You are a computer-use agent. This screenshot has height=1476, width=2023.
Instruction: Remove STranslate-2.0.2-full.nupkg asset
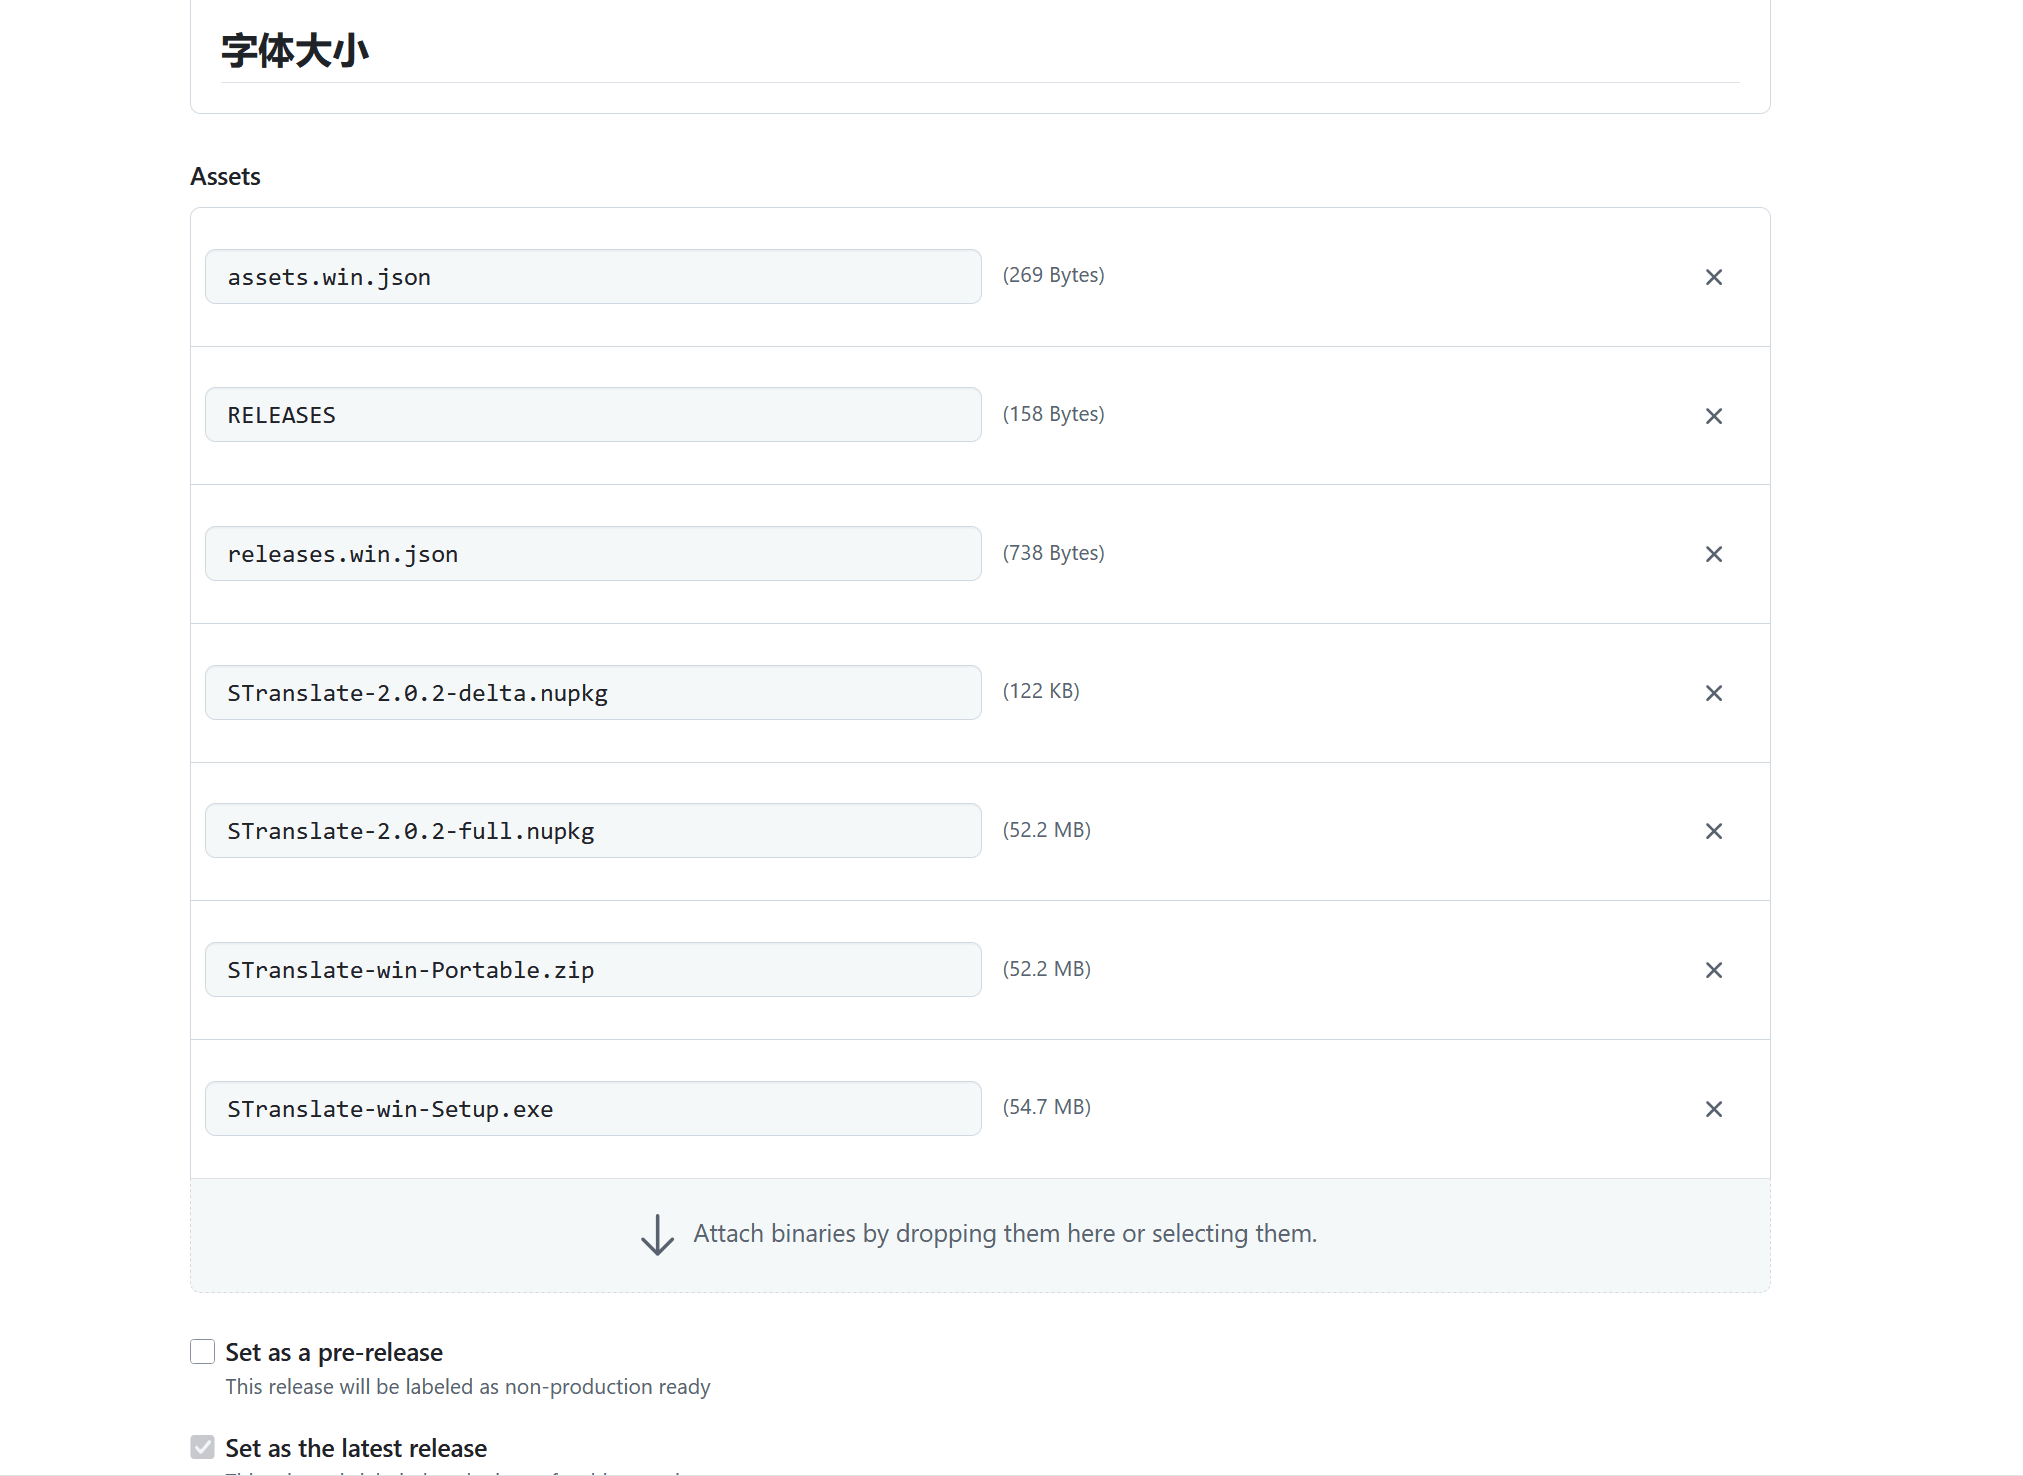click(x=1713, y=831)
